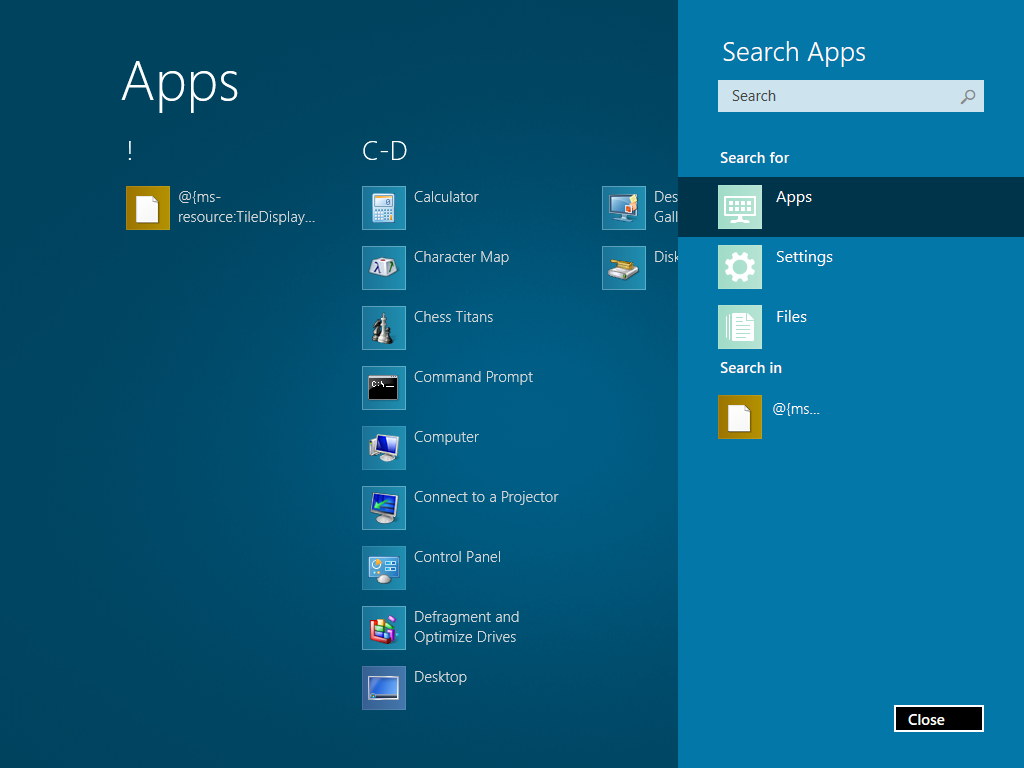
Task: Click the Connect to a Projector label
Action: (x=486, y=497)
